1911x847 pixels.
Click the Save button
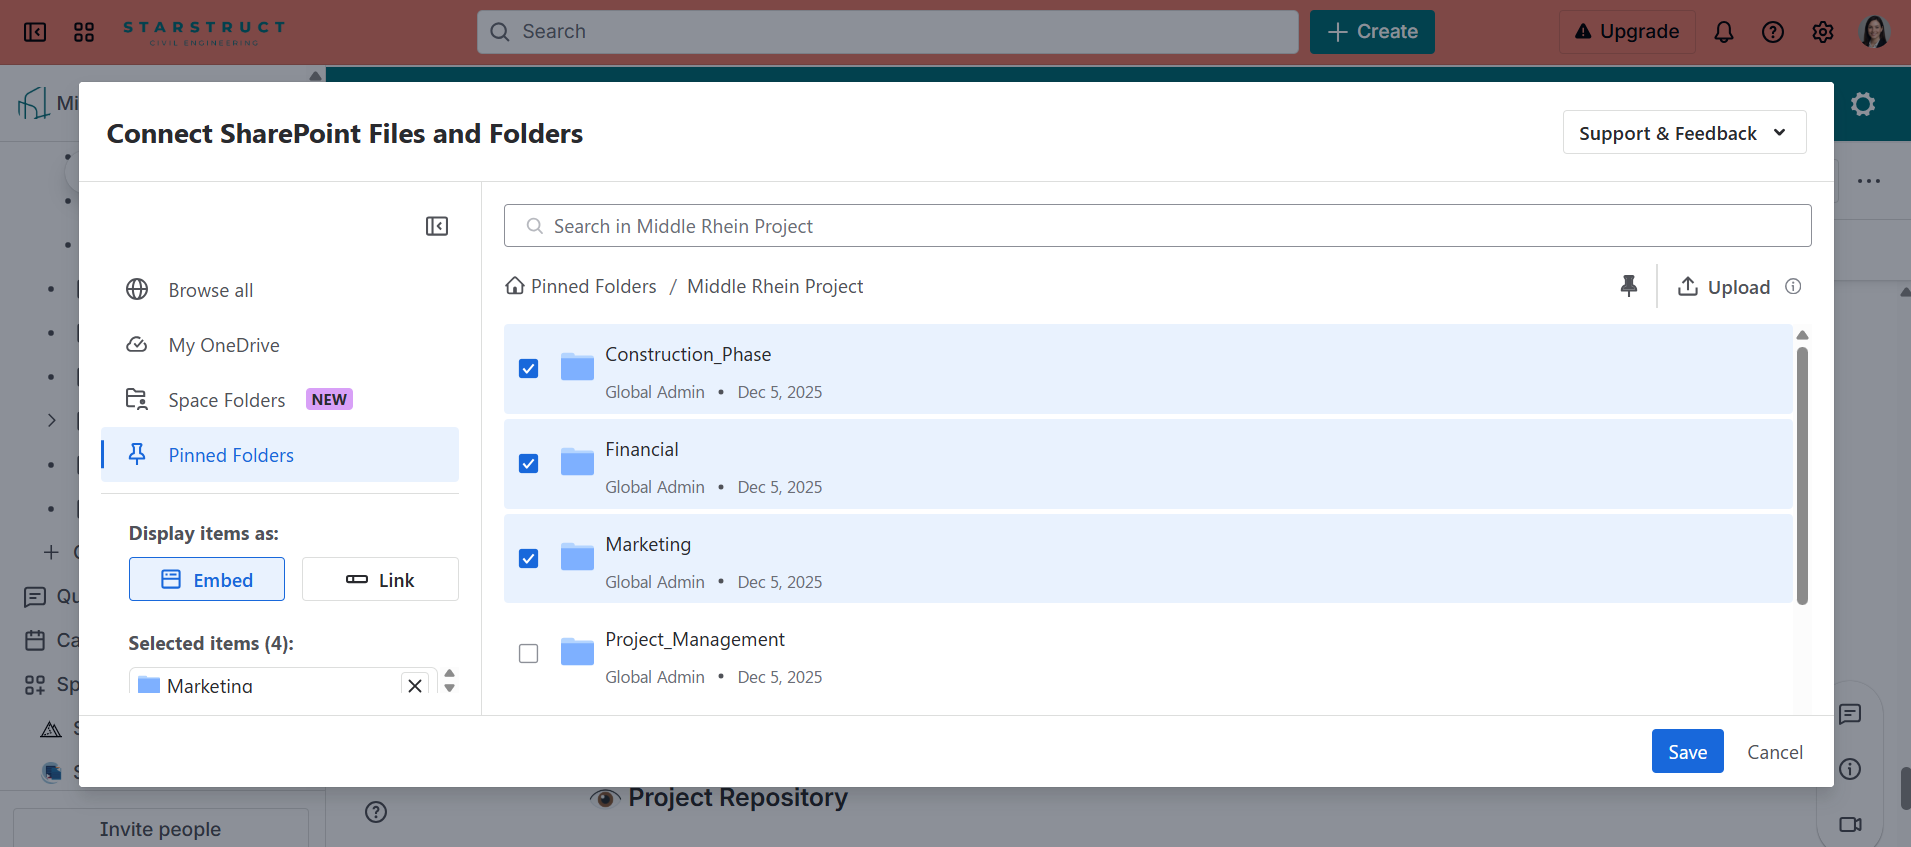tap(1686, 752)
